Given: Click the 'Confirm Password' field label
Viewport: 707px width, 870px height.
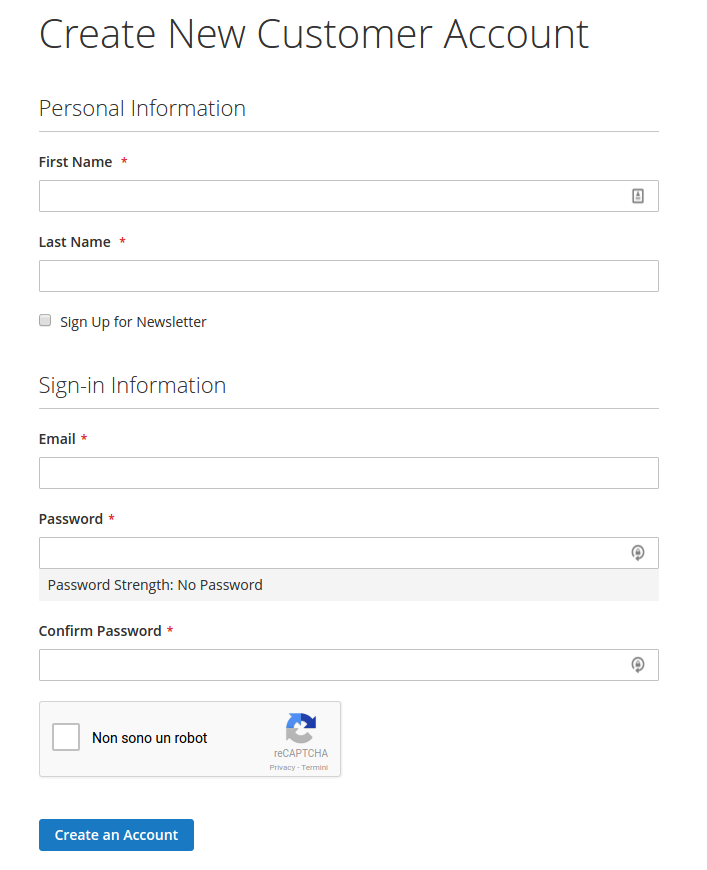Looking at the screenshot, I should pyautogui.click(x=100, y=631).
